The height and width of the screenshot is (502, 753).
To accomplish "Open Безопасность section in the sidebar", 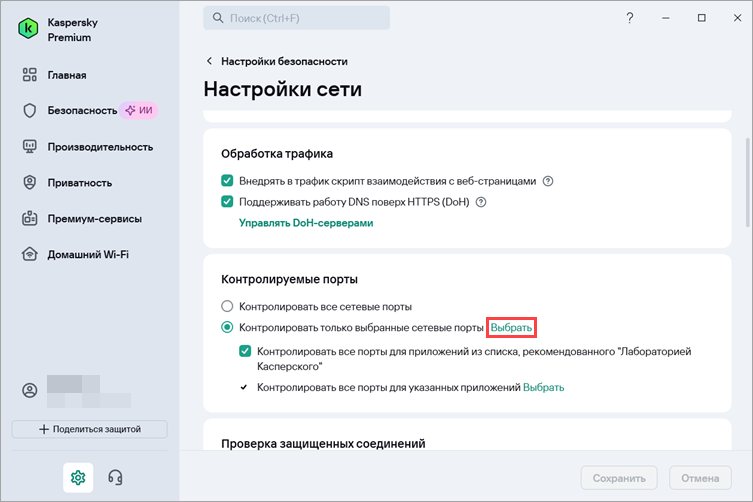I will [x=82, y=110].
